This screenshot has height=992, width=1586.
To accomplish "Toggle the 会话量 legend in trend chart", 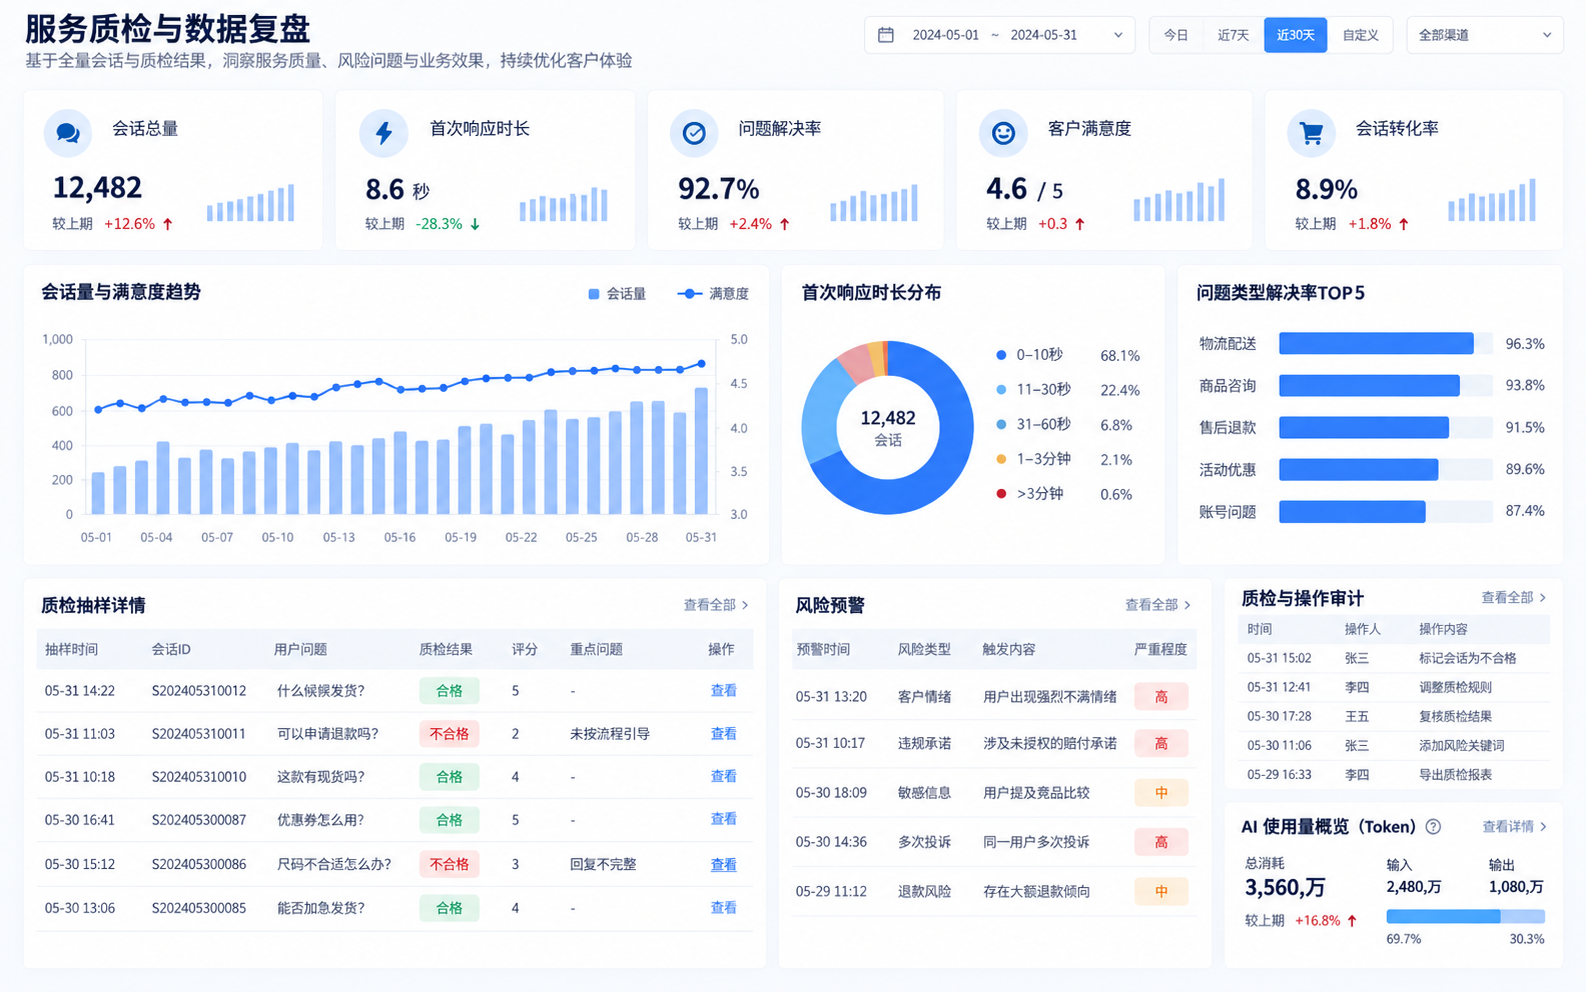I will [617, 294].
